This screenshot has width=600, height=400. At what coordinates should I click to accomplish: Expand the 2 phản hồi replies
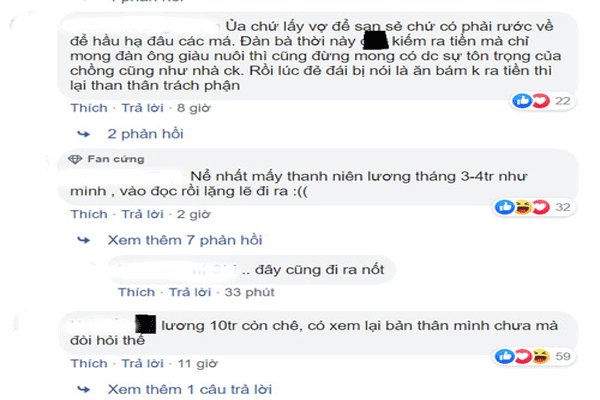[x=145, y=134]
